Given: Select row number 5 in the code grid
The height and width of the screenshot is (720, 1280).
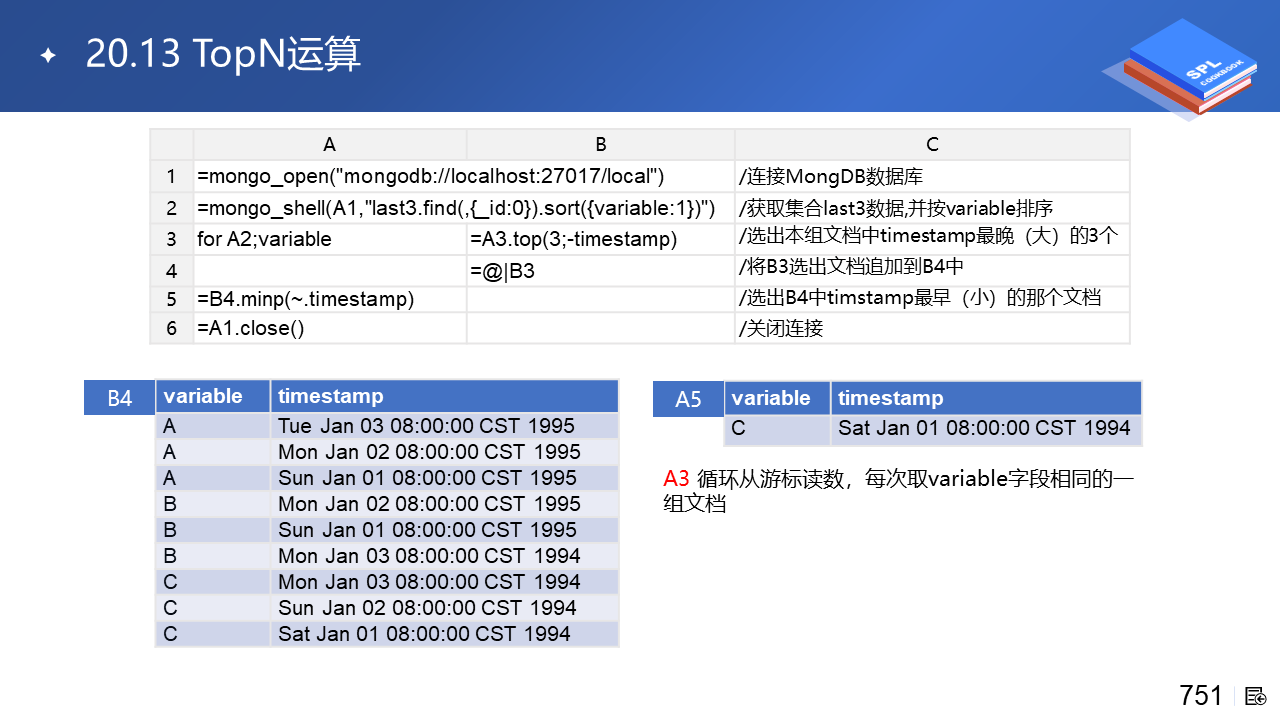Looking at the screenshot, I should (172, 300).
